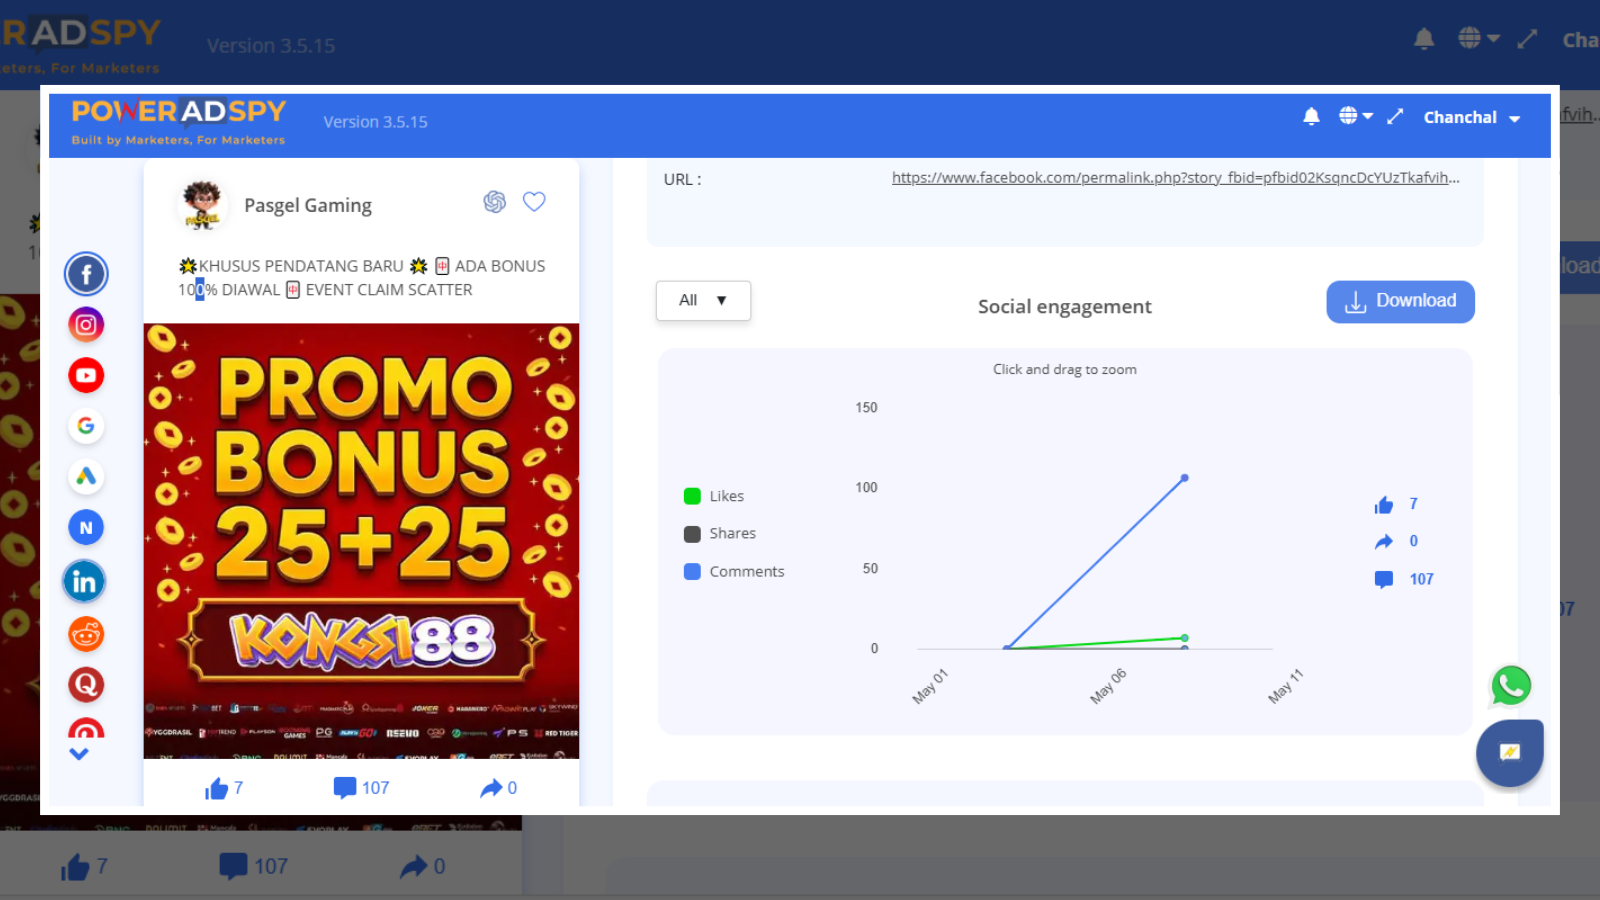Viewport: 1600px width, 900px height.
Task: Select the Google Ads (AdWords) icon
Action: click(86, 477)
